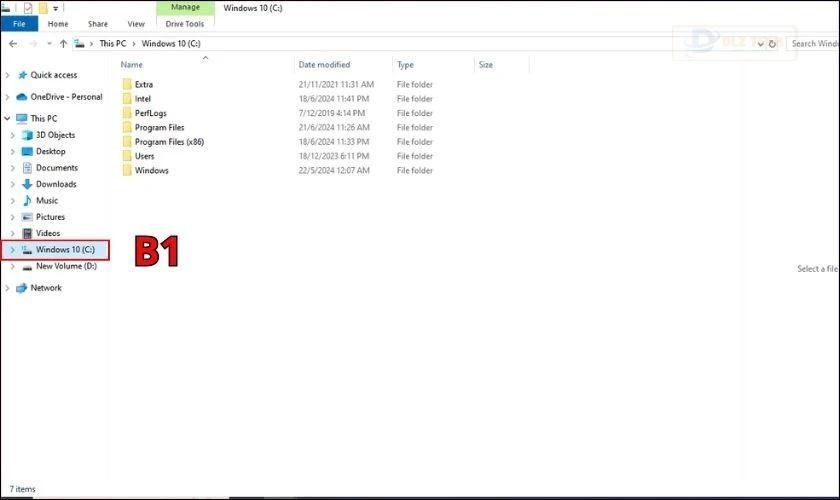
Task: Click the Search Windows input field
Action: coord(814,44)
